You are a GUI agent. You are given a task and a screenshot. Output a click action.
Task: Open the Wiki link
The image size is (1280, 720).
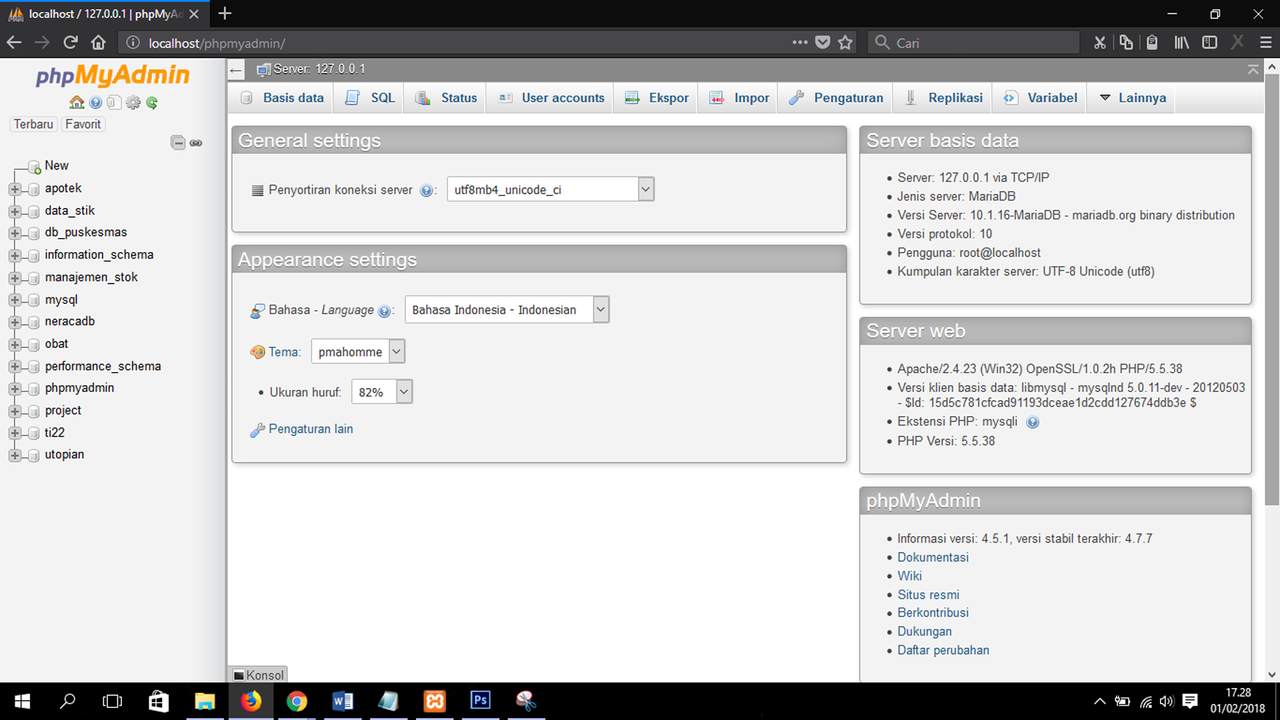[910, 576]
